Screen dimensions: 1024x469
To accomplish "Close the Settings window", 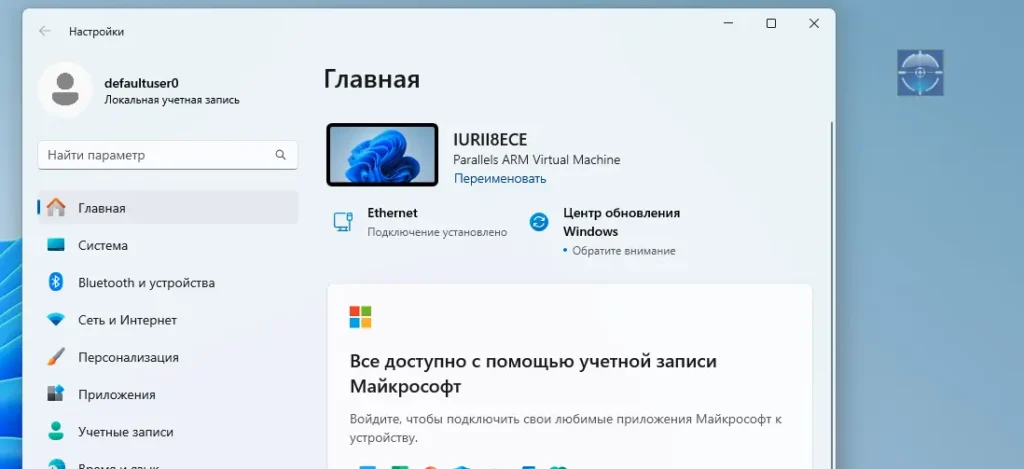I will 814,24.
